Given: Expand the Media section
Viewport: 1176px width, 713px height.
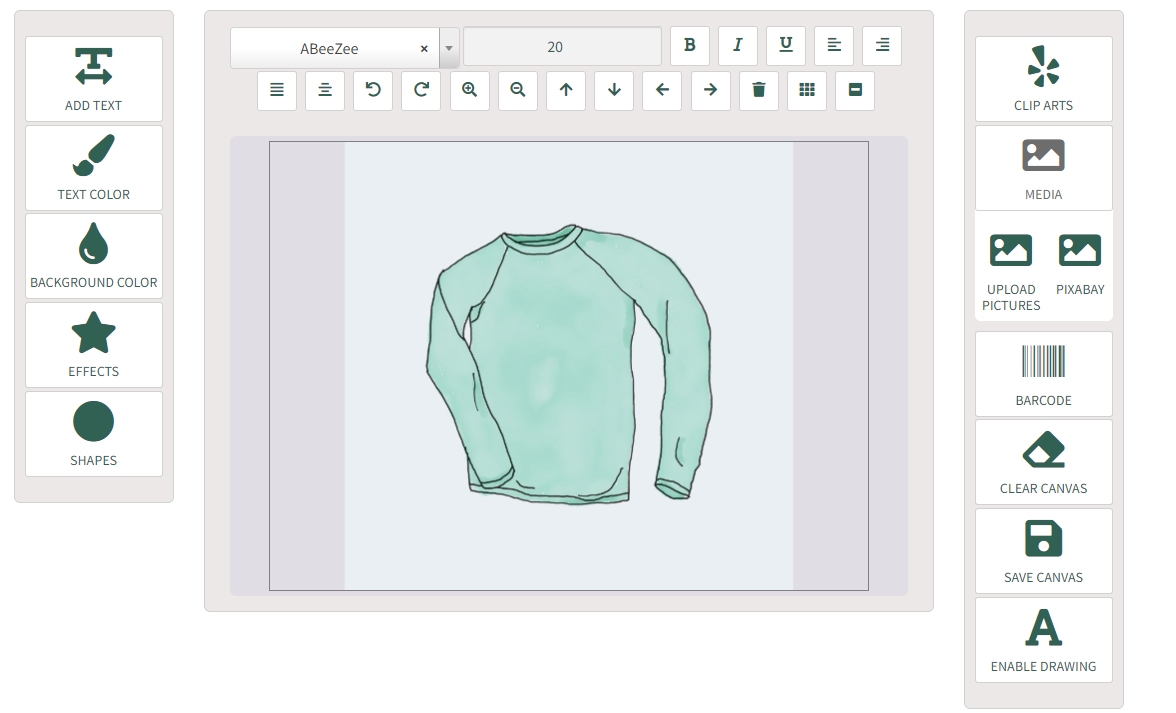Looking at the screenshot, I should click(1043, 168).
